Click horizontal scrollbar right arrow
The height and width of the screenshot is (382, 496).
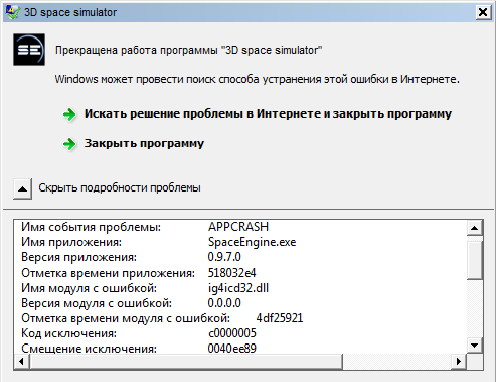(459, 361)
